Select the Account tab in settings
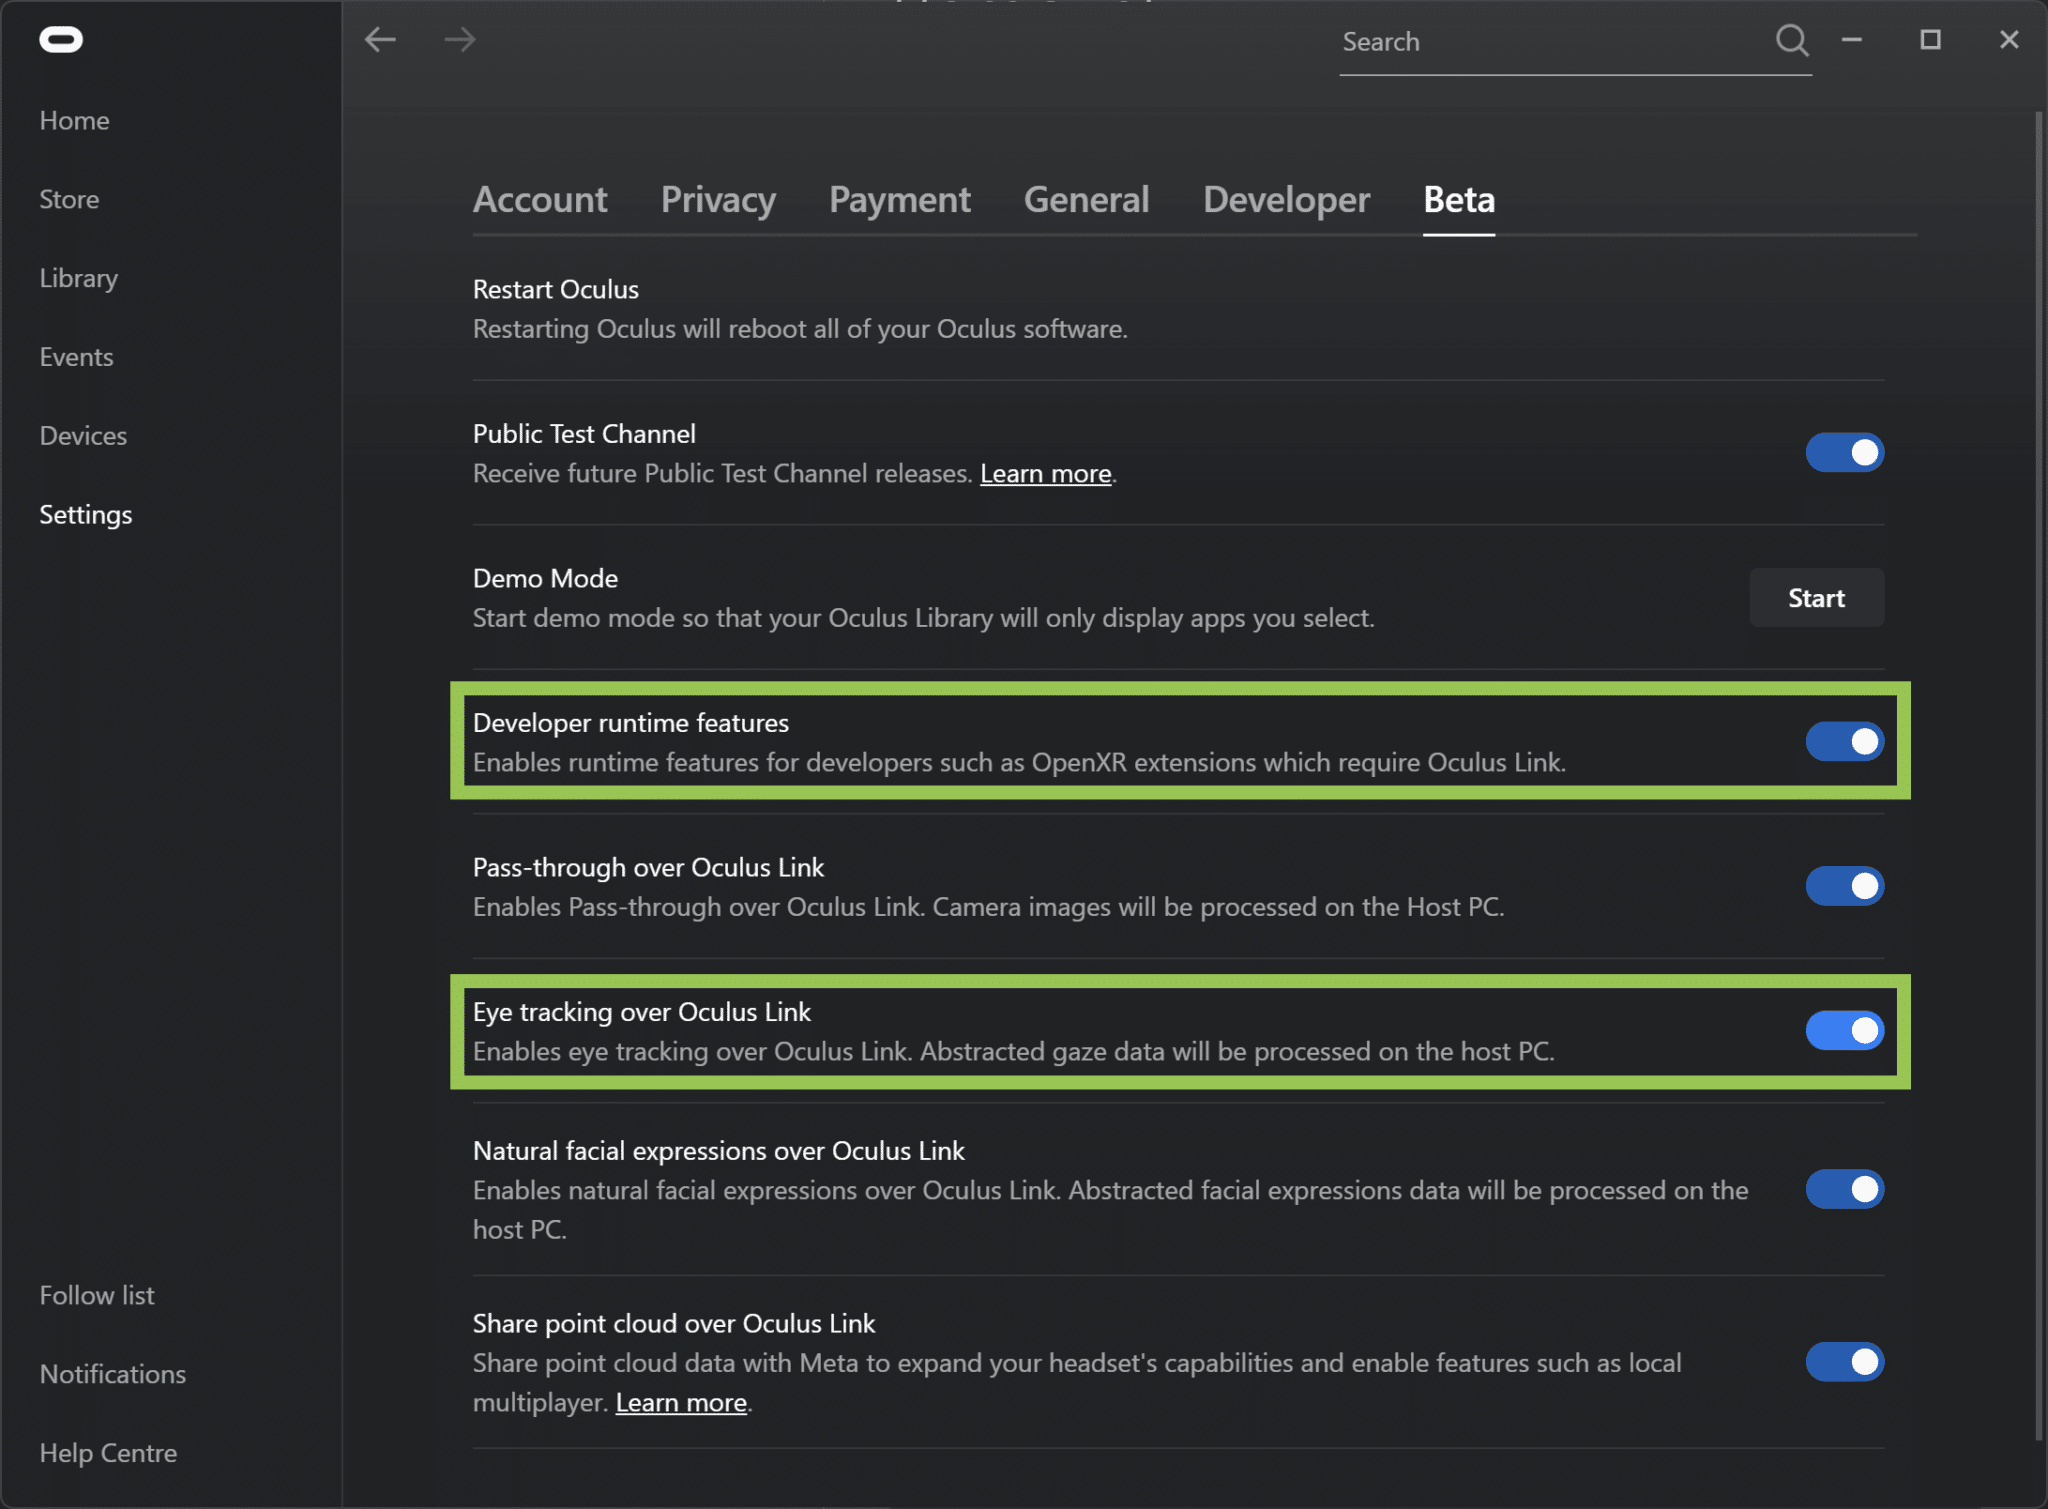 [x=539, y=197]
